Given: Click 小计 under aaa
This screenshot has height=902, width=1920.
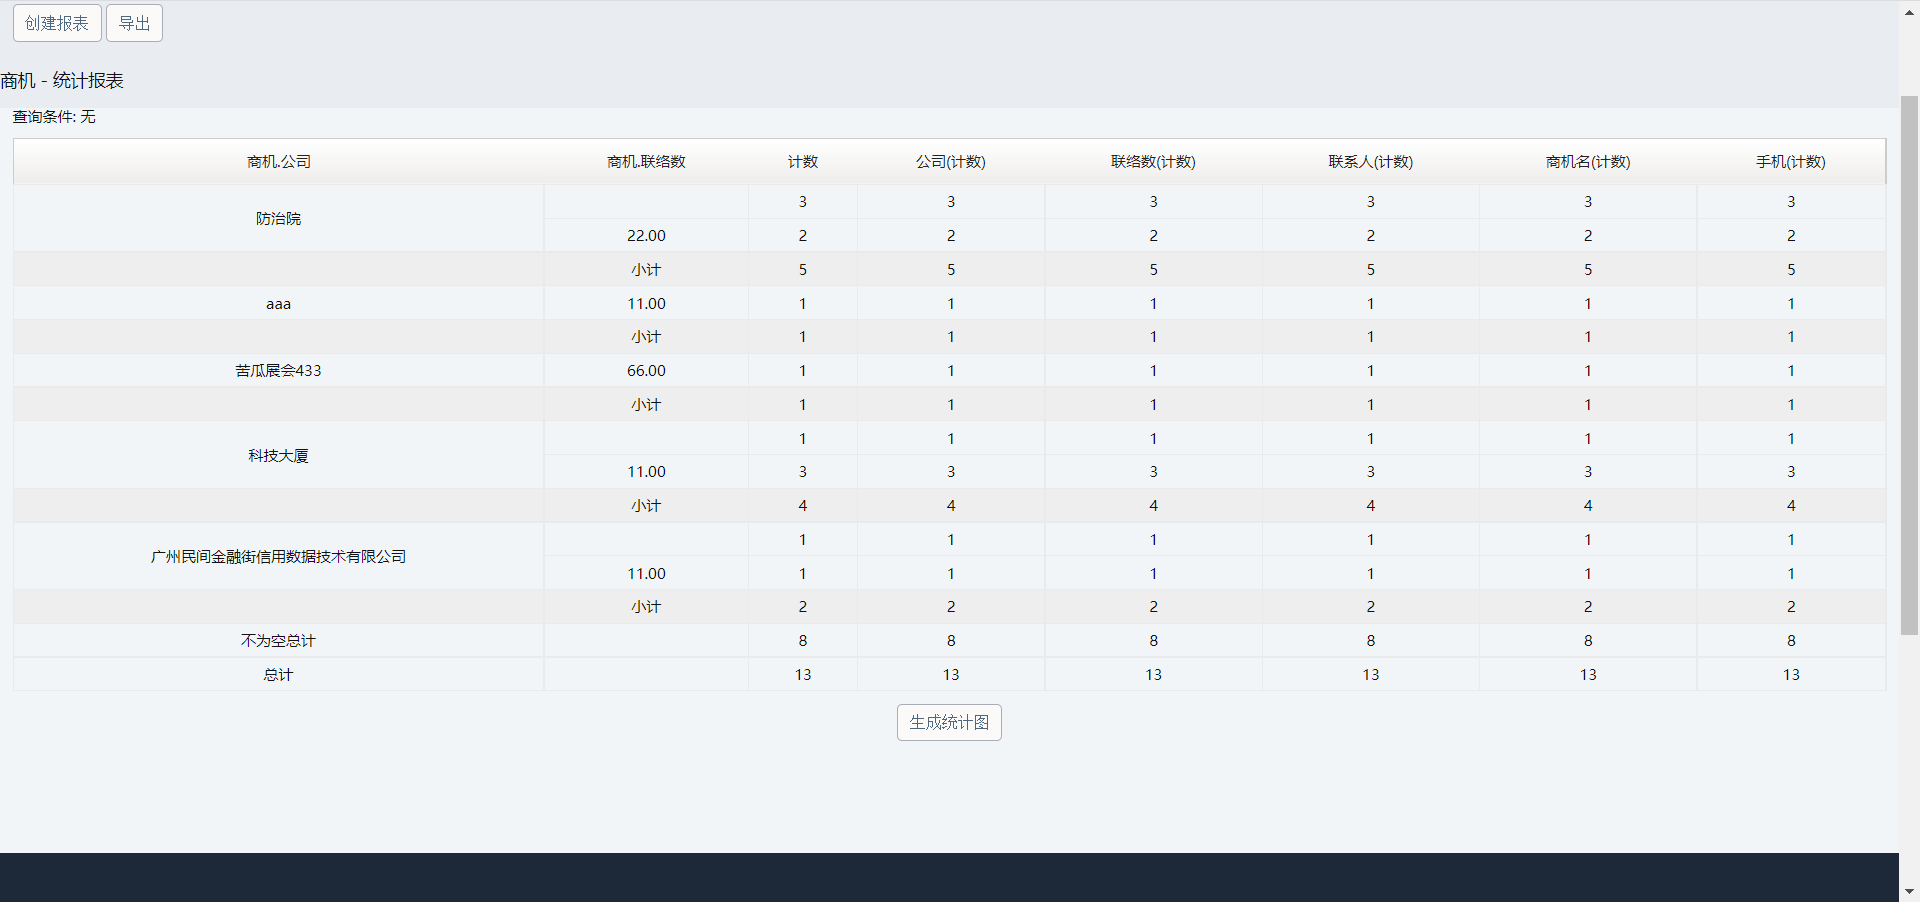Looking at the screenshot, I should pos(646,337).
